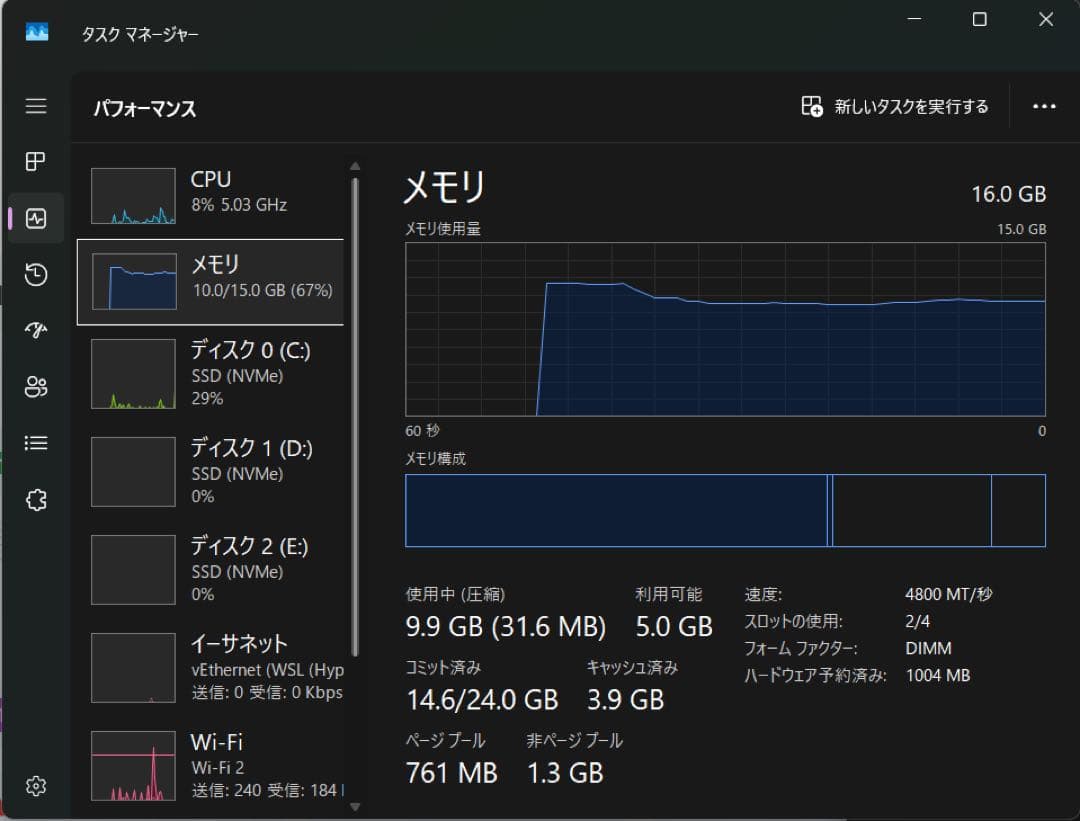The image size is (1080, 821).
Task: Select the CPU performance item
Action: point(210,196)
